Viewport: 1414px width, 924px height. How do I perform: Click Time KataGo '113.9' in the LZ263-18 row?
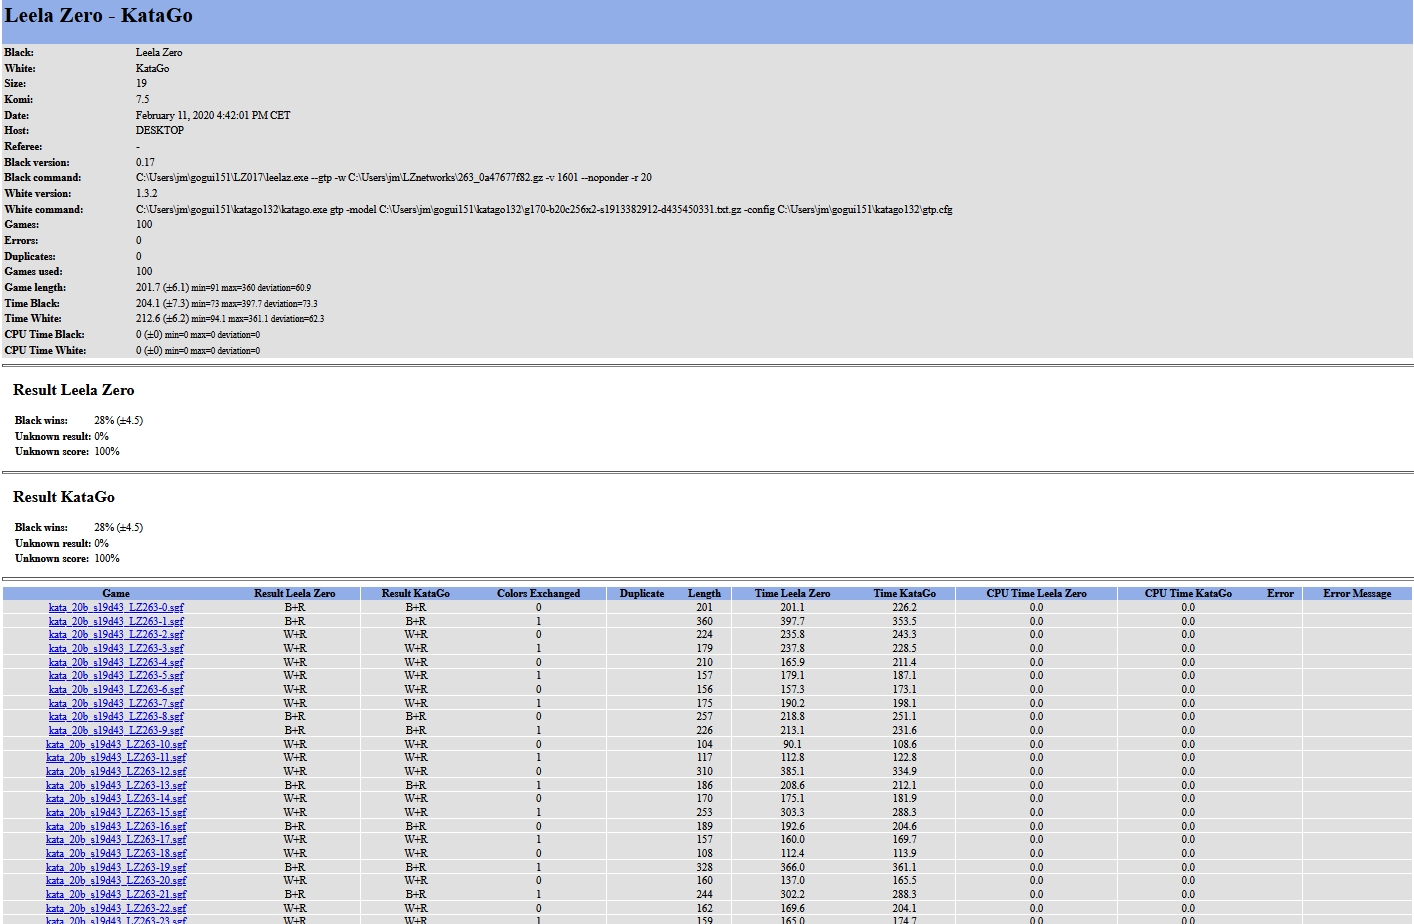pos(904,853)
